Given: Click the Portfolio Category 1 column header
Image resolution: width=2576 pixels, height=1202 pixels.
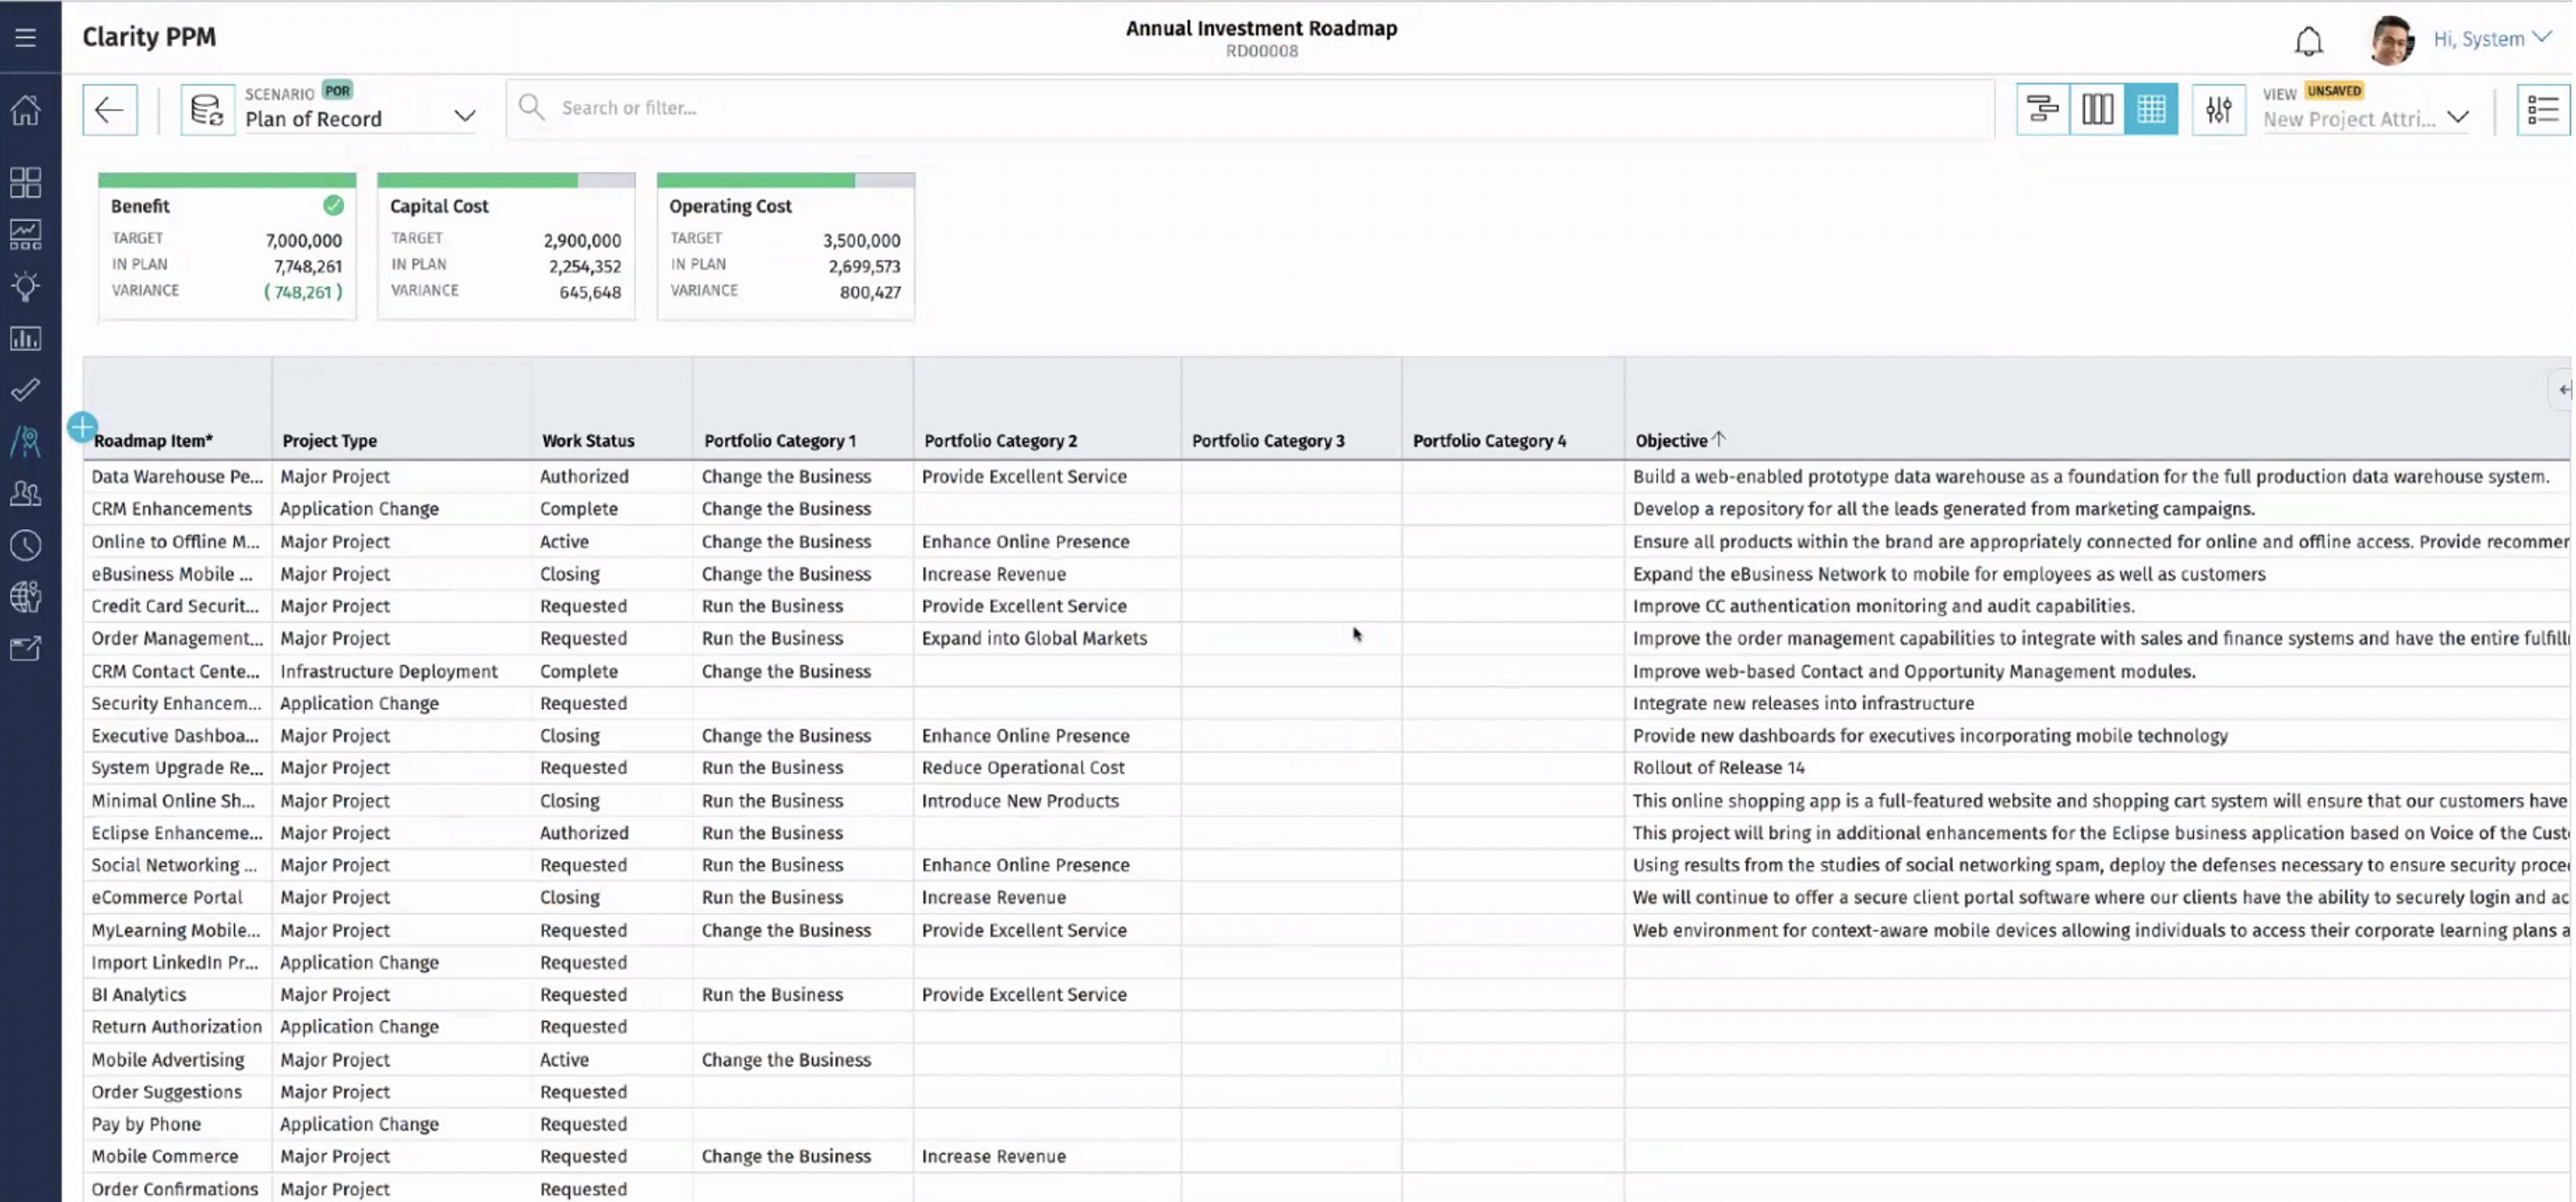Looking at the screenshot, I should 780,440.
